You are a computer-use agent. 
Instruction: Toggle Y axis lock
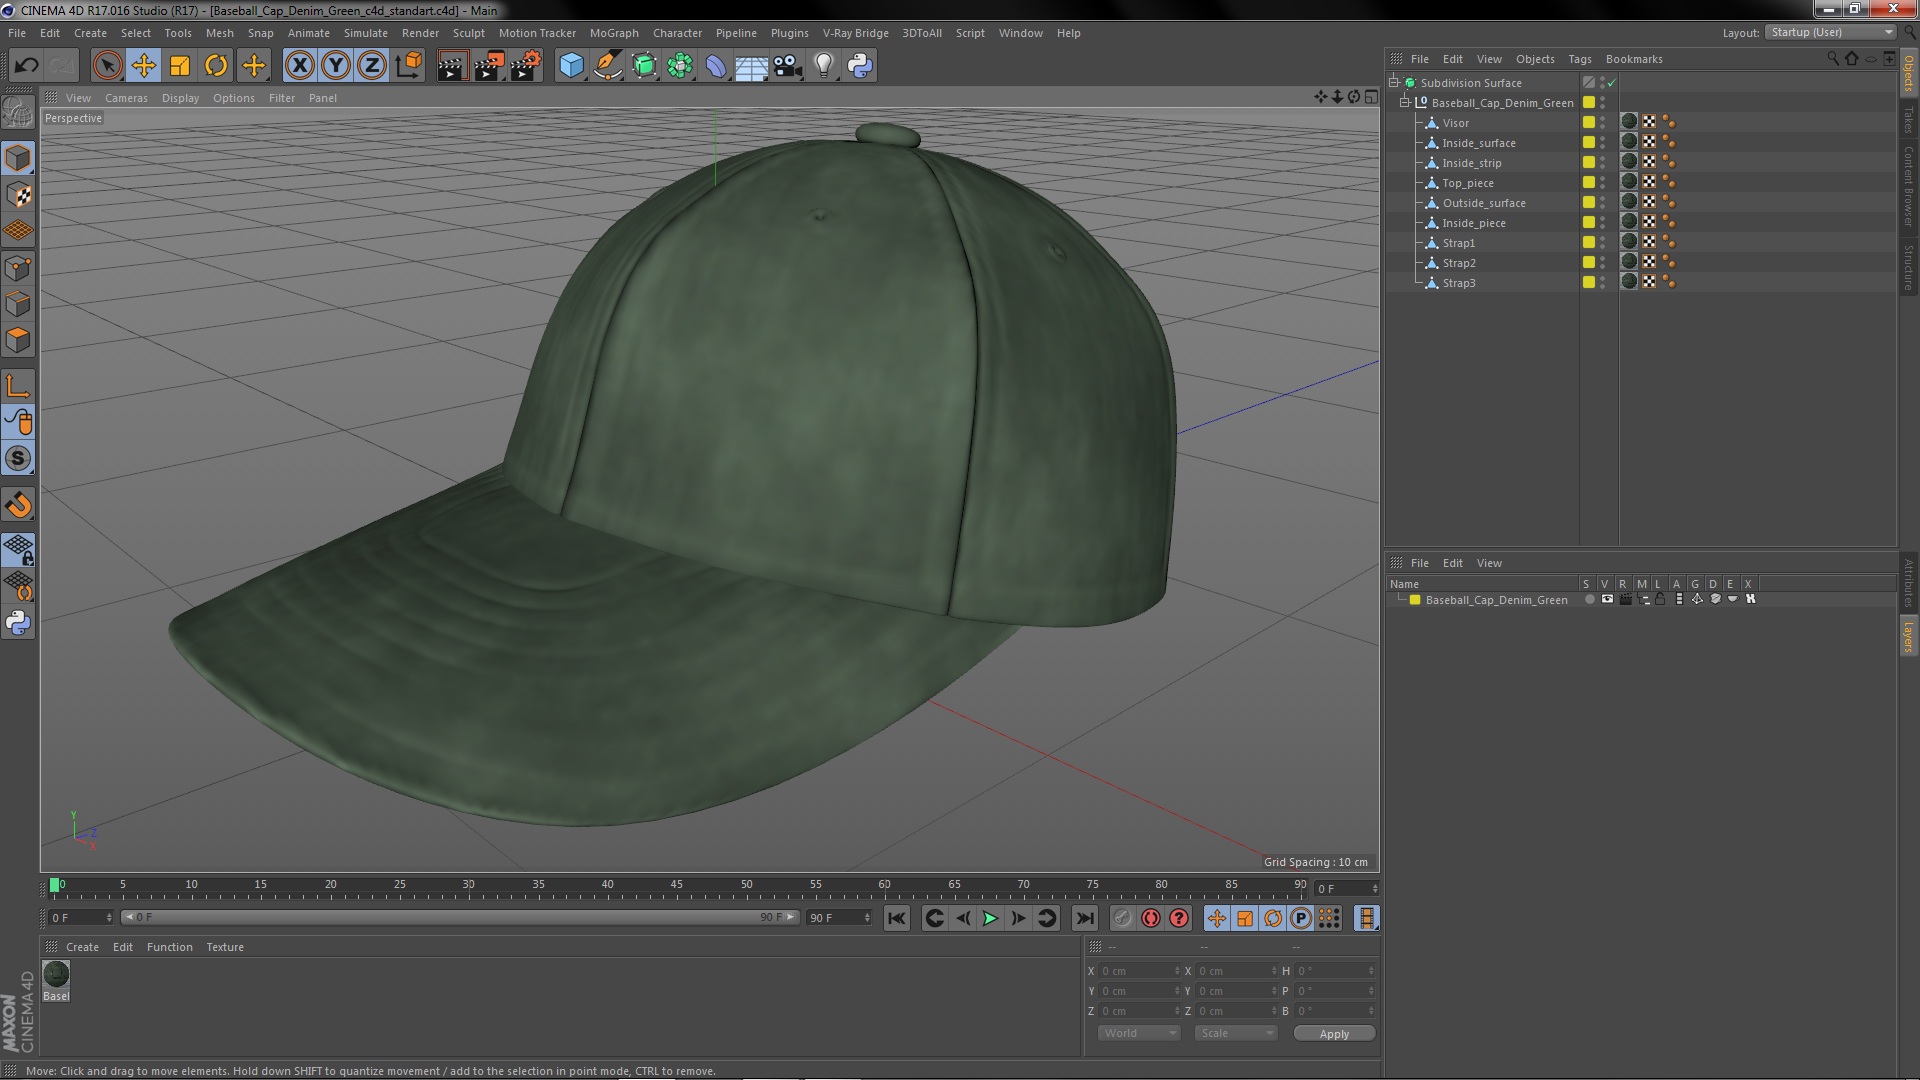coord(336,66)
